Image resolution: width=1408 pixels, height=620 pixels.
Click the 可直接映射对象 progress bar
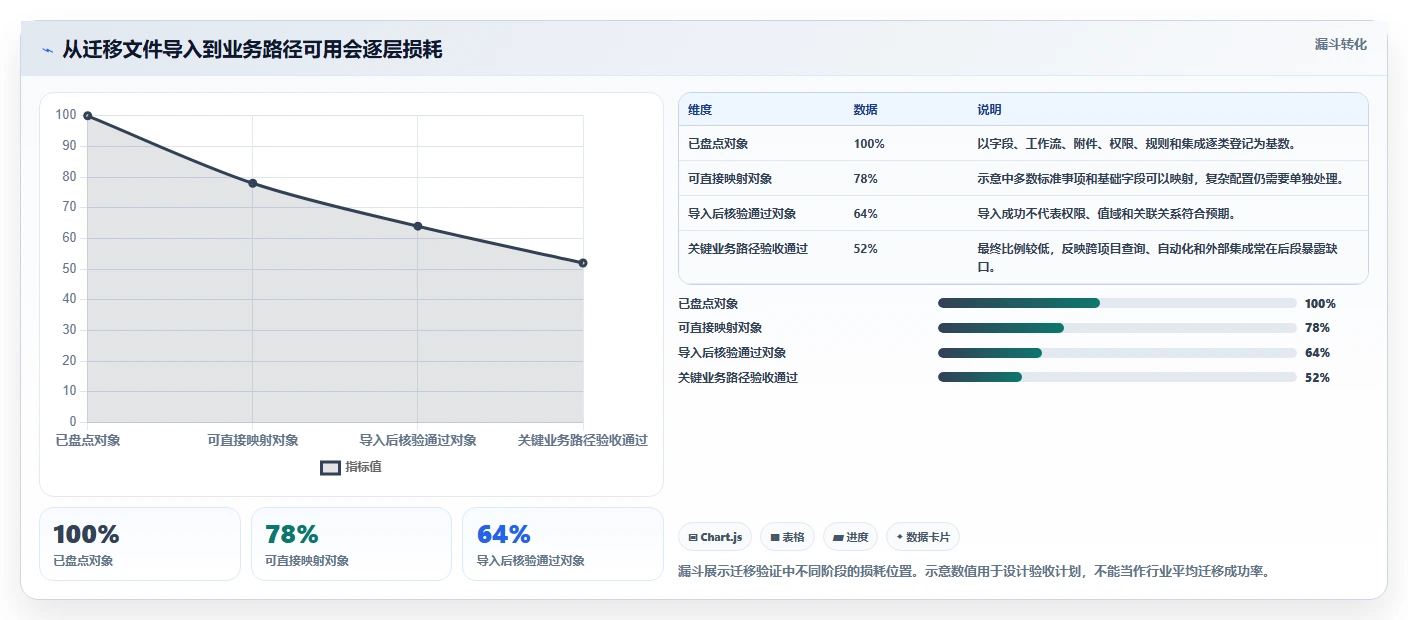coord(1117,328)
